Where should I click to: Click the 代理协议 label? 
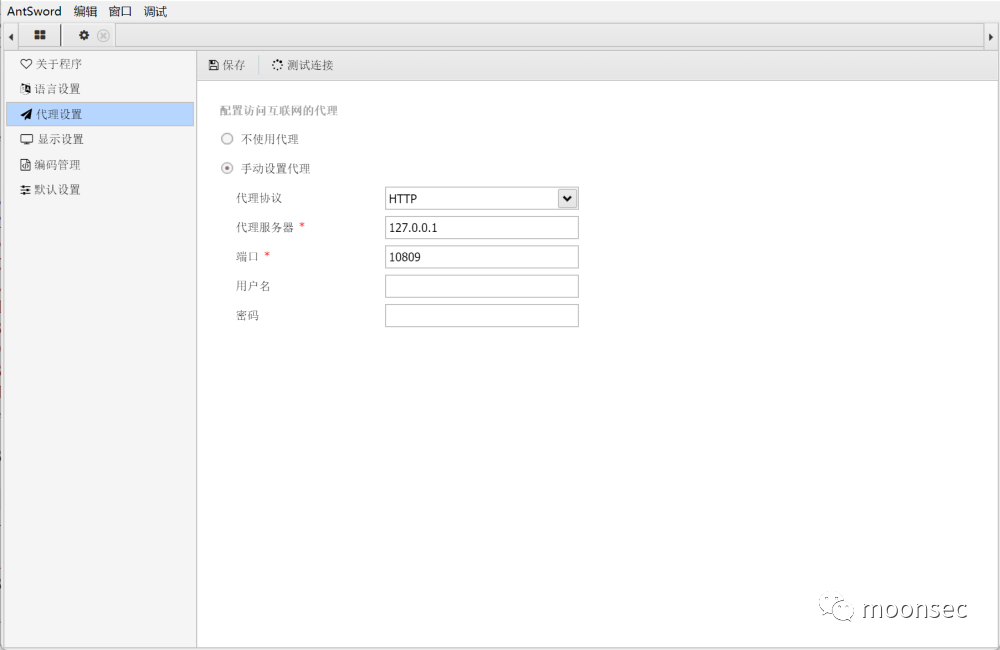tap(259, 198)
